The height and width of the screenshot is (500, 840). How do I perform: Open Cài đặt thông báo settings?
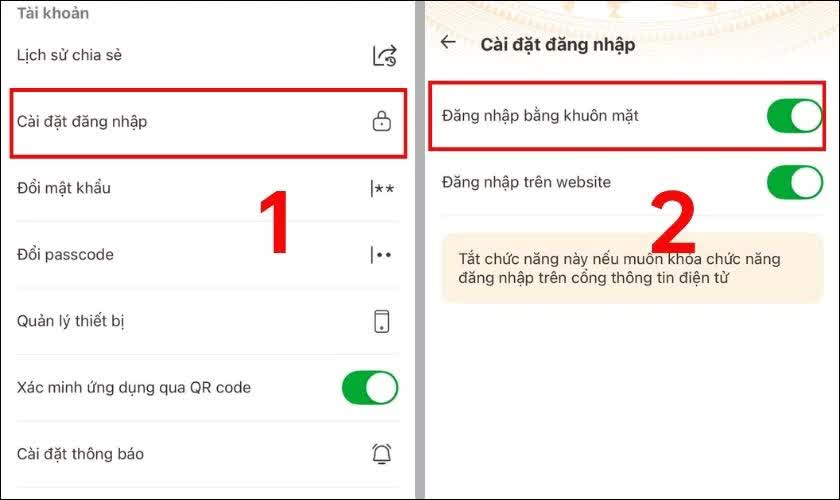[208, 454]
